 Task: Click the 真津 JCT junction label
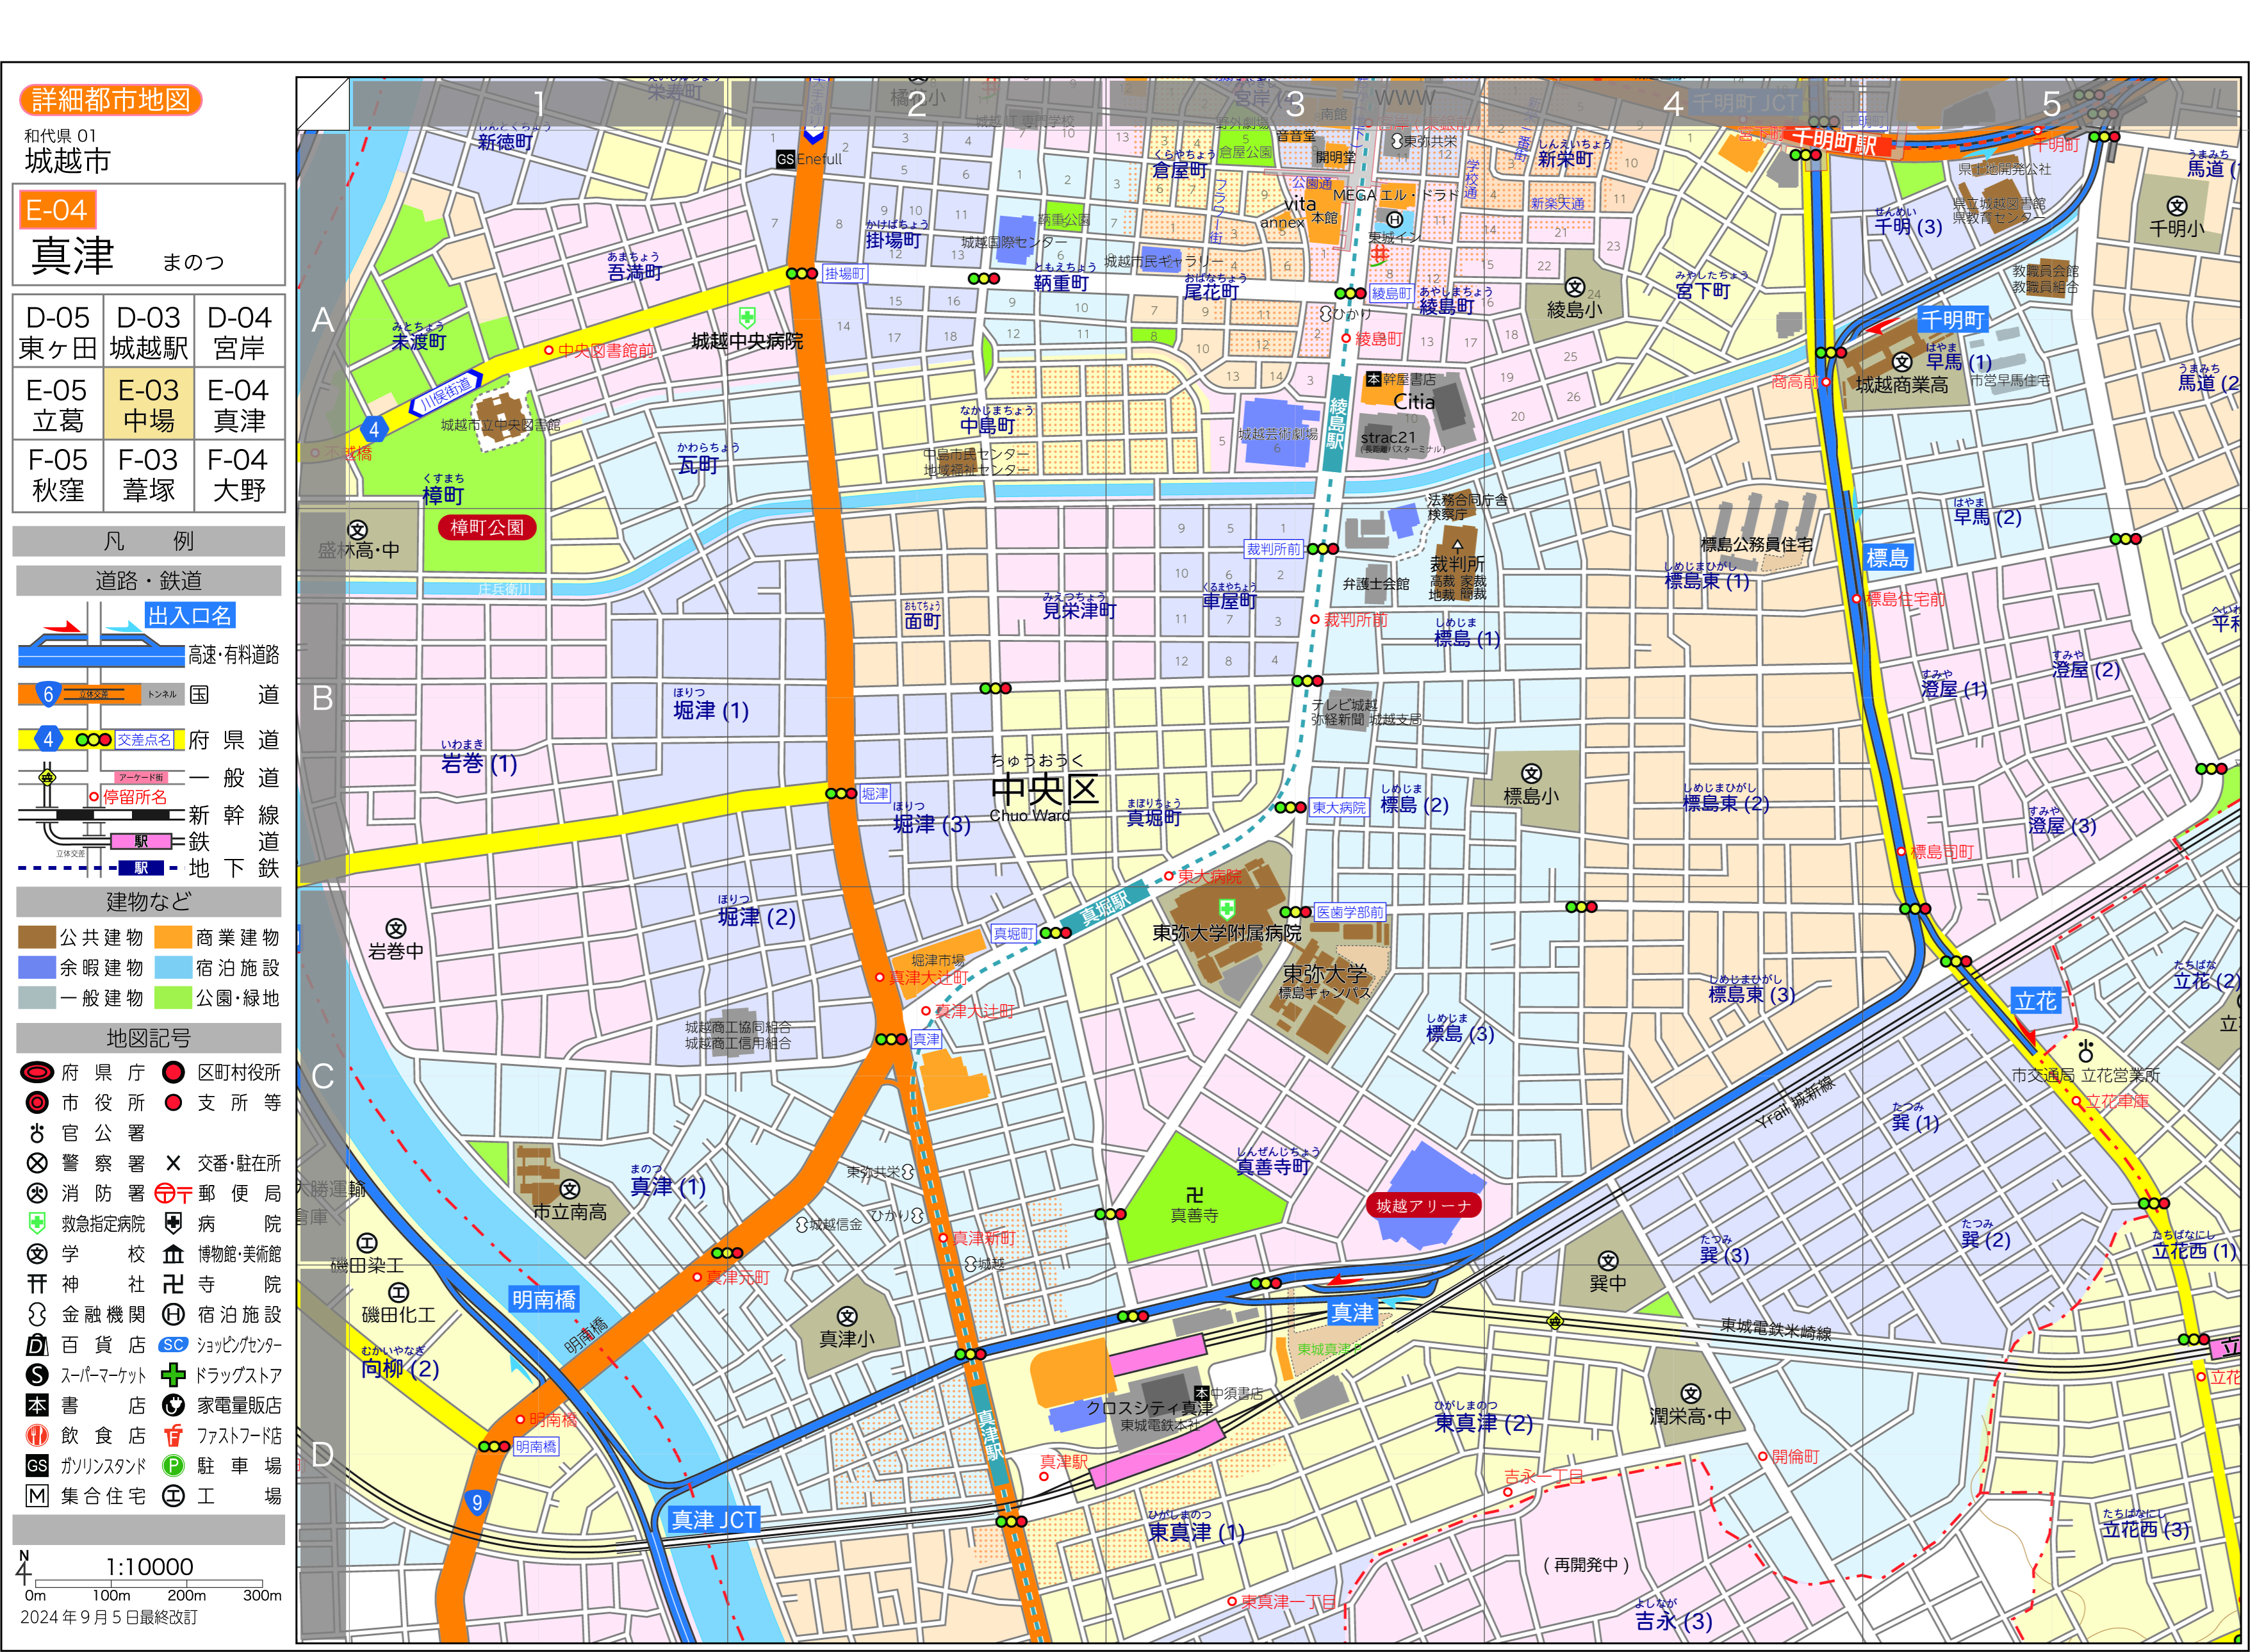(x=714, y=1520)
